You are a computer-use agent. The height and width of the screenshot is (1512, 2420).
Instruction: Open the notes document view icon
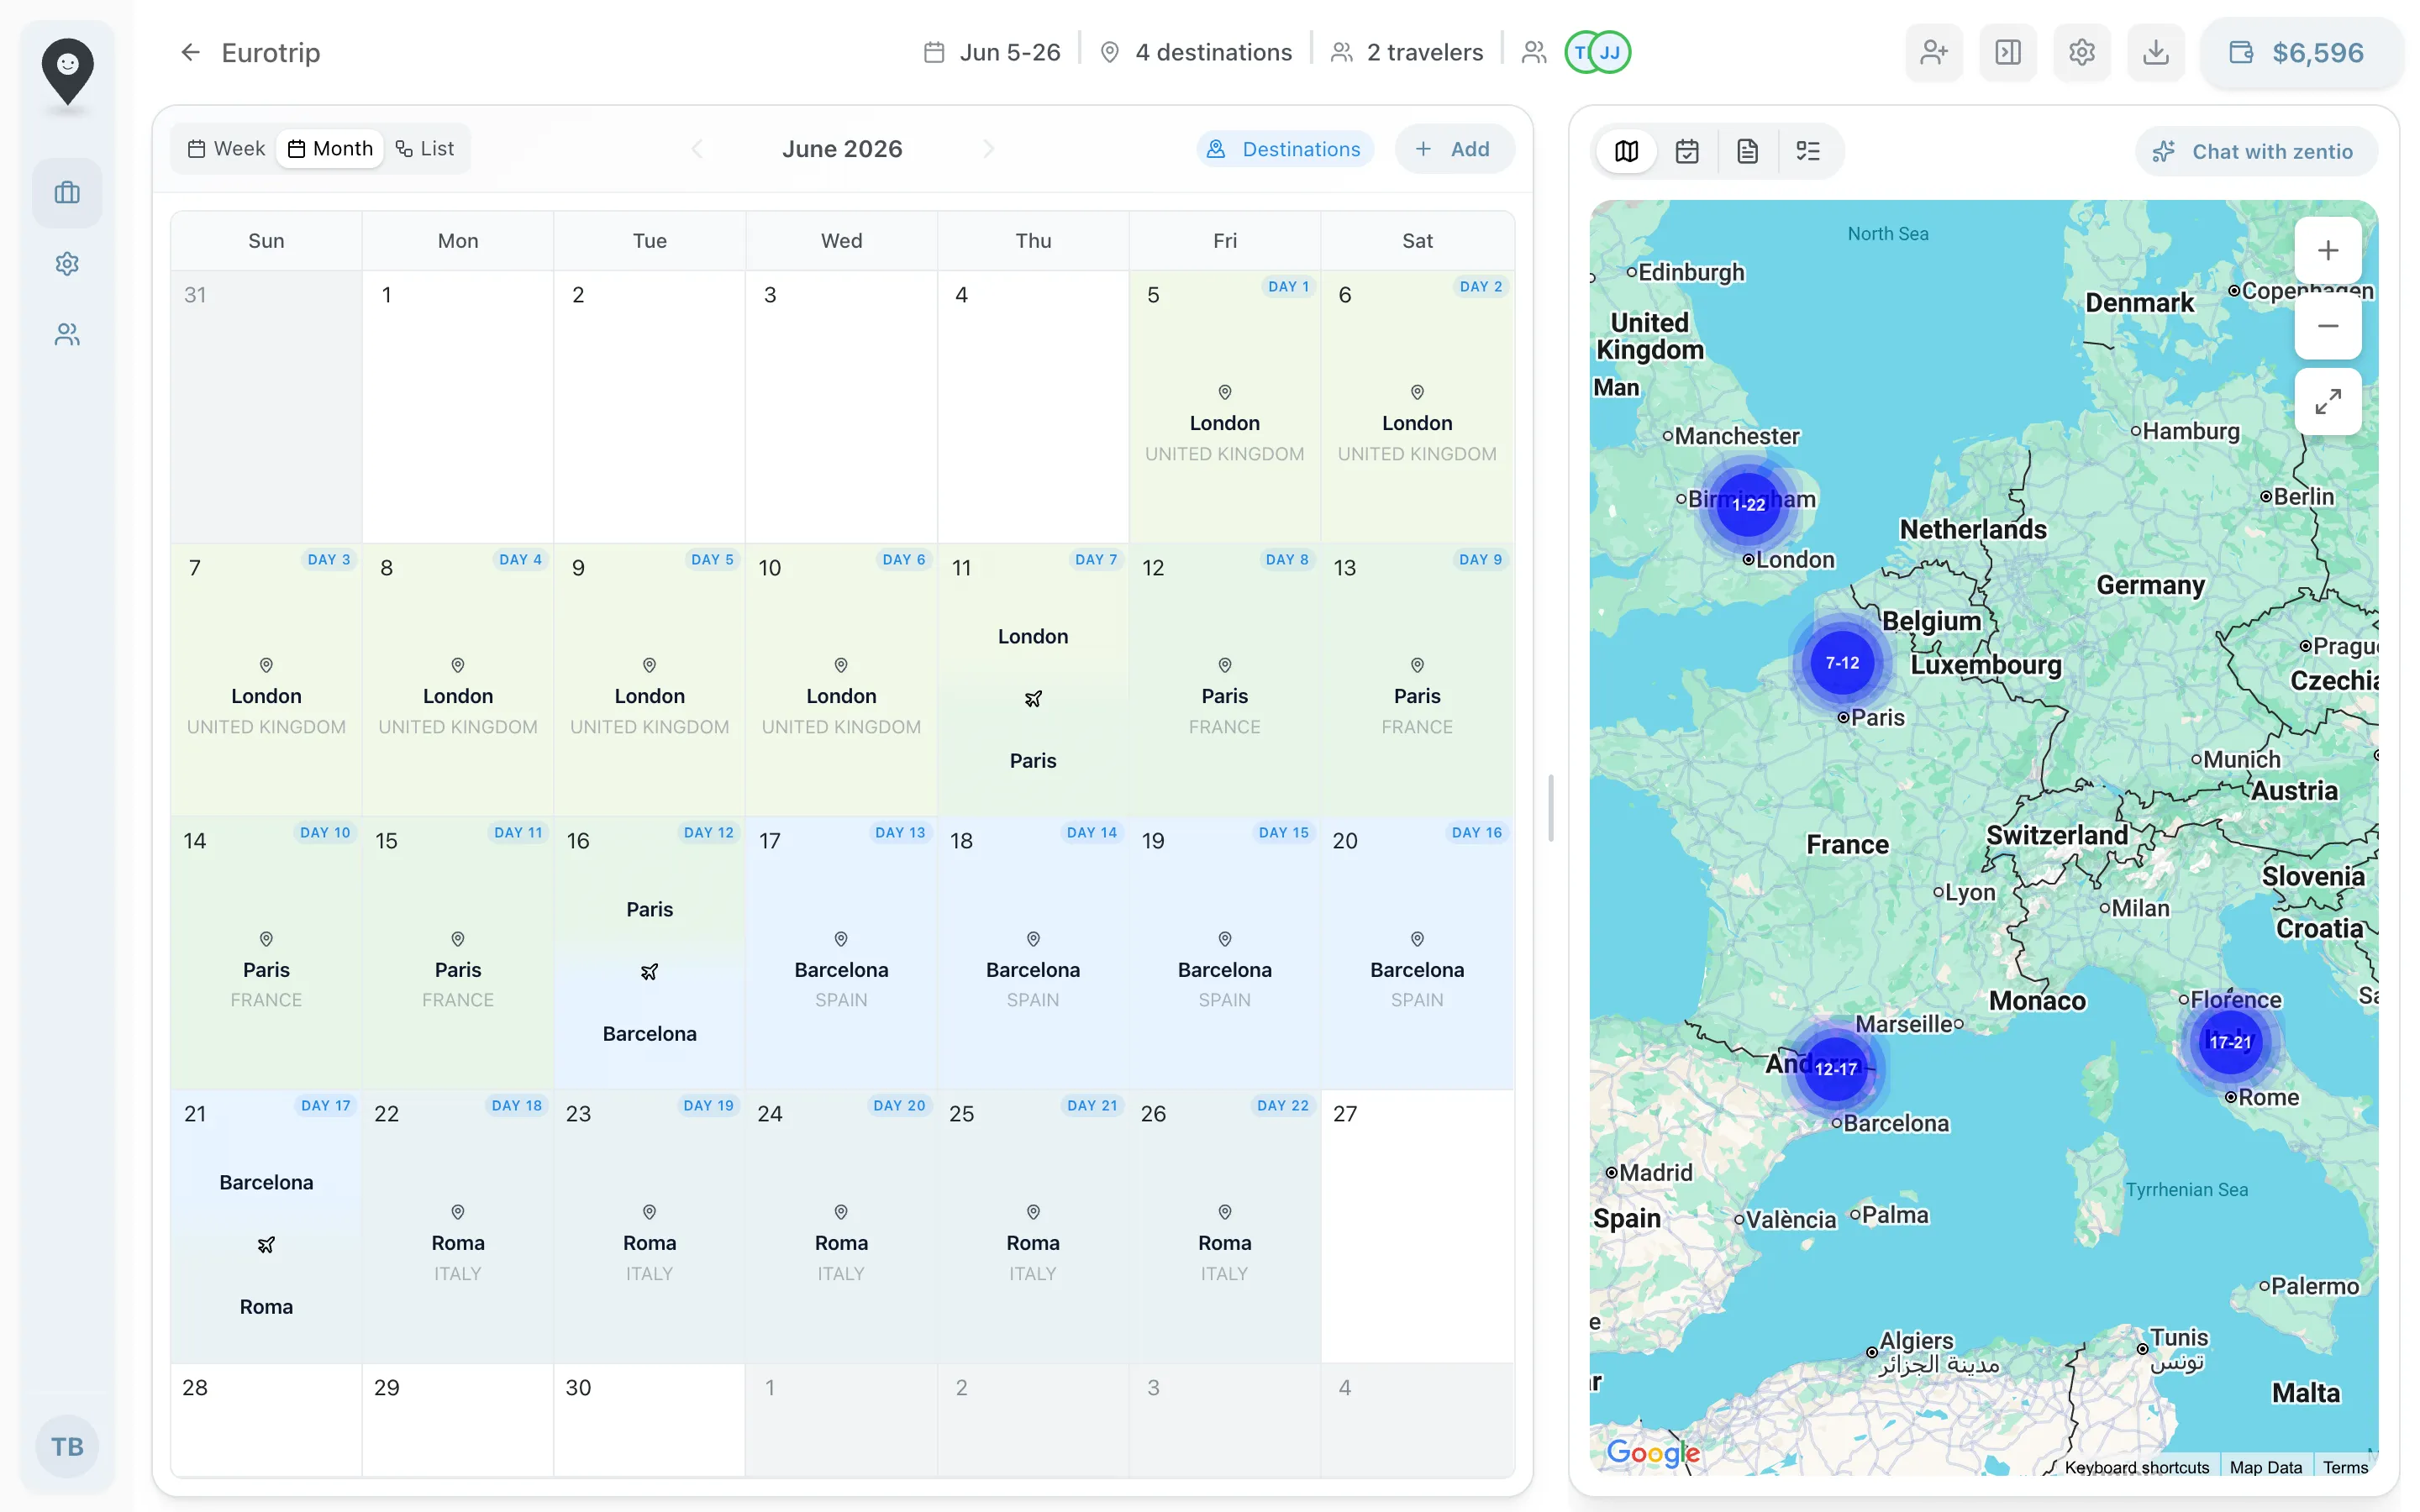[1747, 151]
